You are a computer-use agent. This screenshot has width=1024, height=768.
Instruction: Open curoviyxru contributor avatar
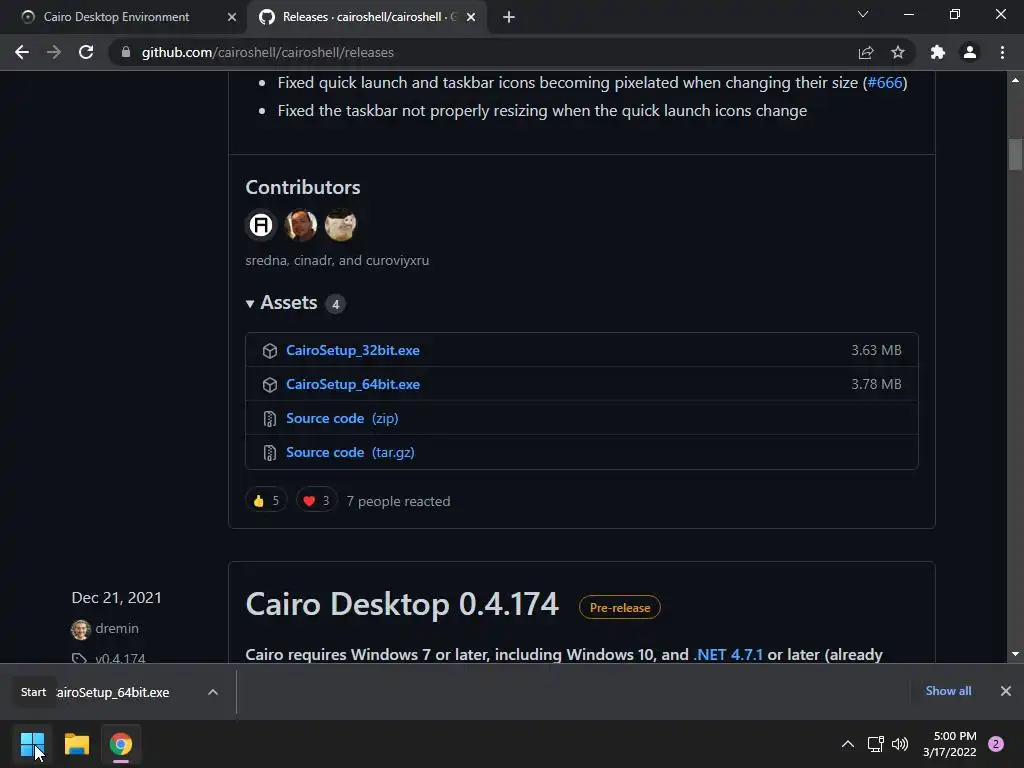340,225
